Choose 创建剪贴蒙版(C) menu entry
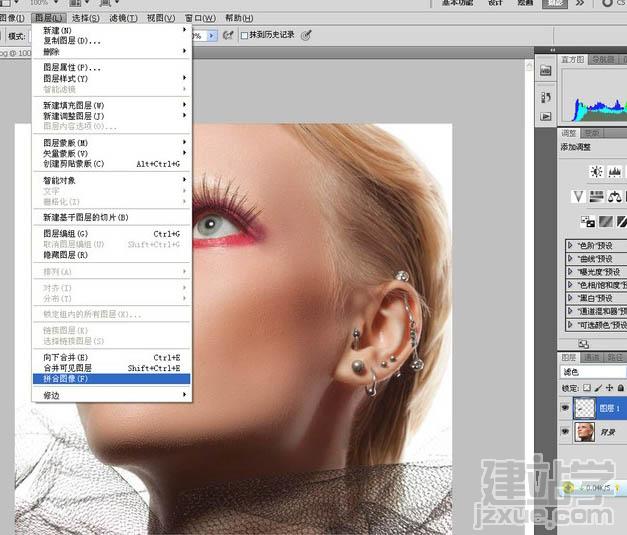627x535 pixels. (111, 164)
